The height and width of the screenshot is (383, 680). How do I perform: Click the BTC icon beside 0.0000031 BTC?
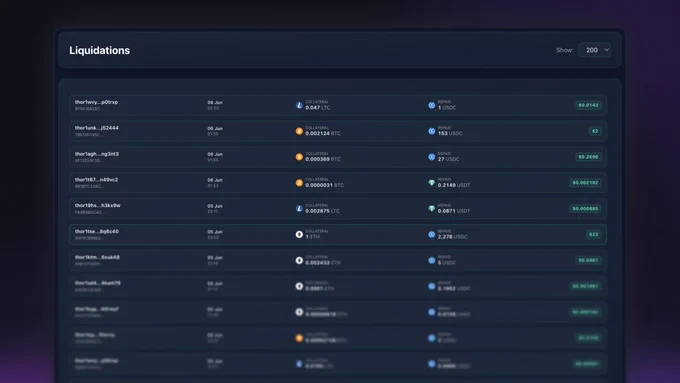point(299,183)
